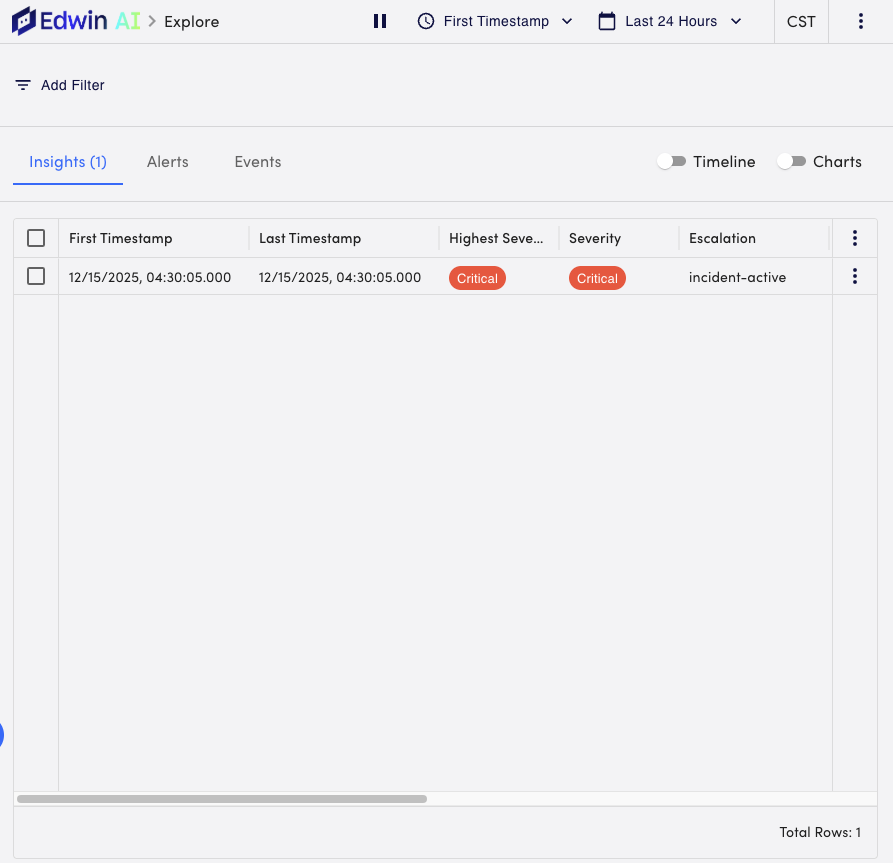Switch to the Events tab
The height and width of the screenshot is (863, 893).
257,161
